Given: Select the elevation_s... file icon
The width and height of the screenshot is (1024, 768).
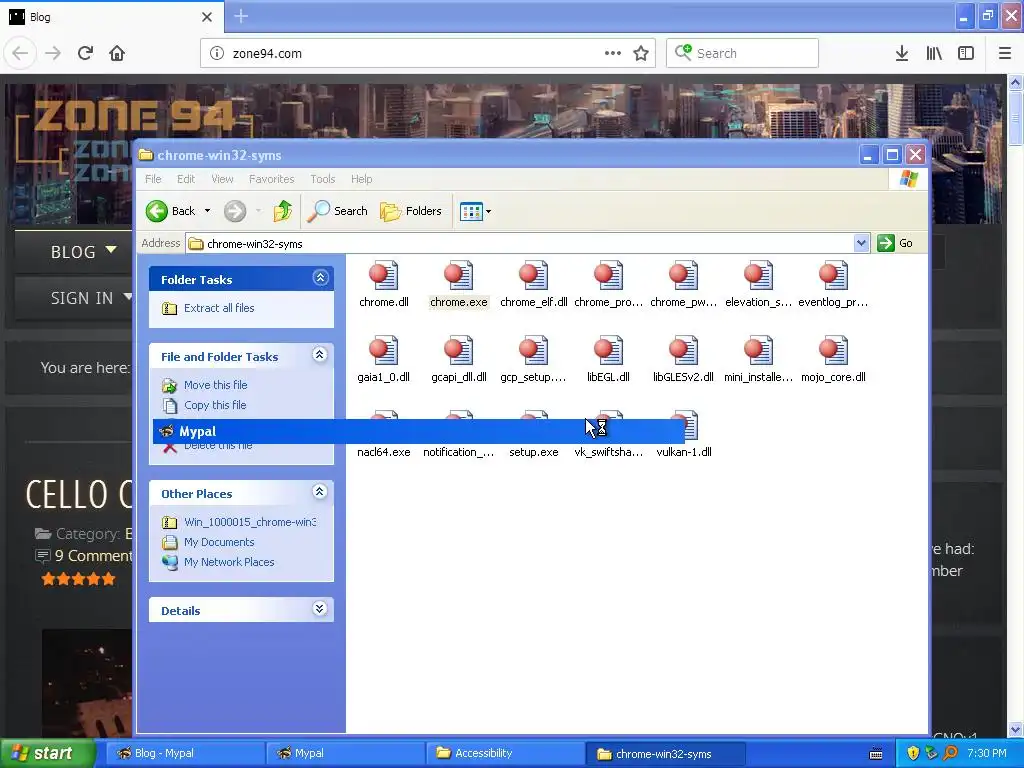Looking at the screenshot, I should [x=758, y=276].
